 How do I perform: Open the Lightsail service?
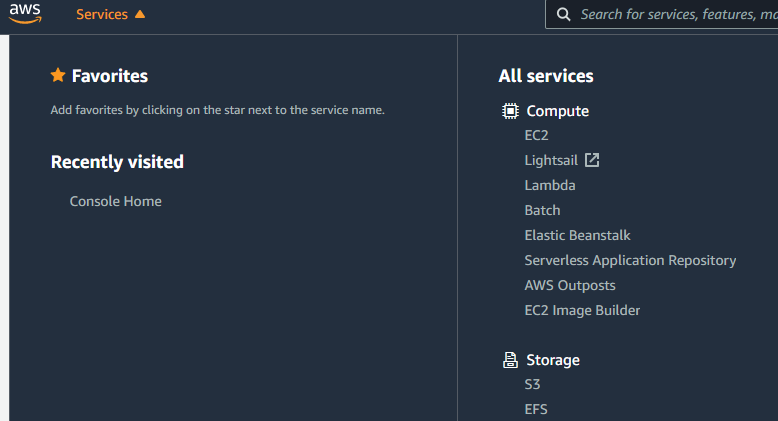click(551, 160)
